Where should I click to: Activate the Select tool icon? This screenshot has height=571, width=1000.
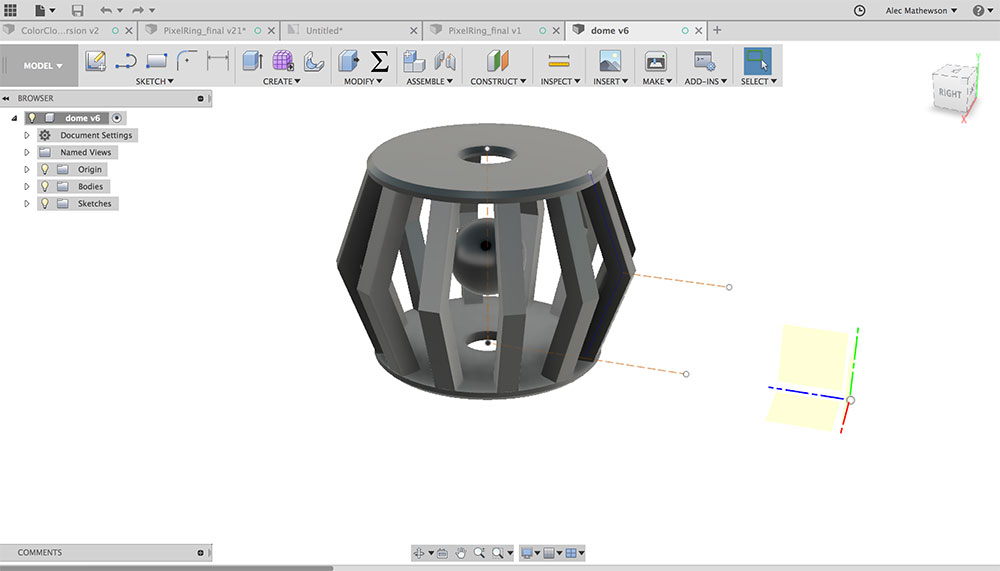758,61
